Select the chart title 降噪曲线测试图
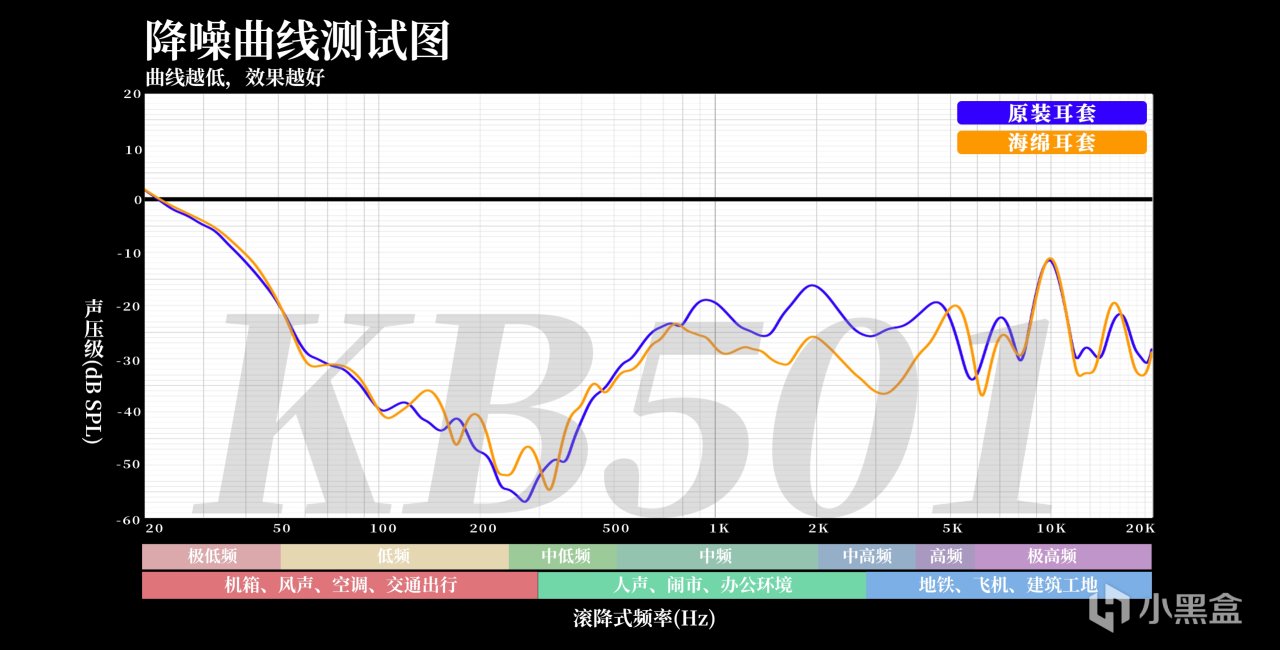The height and width of the screenshot is (650, 1280). 297,42
